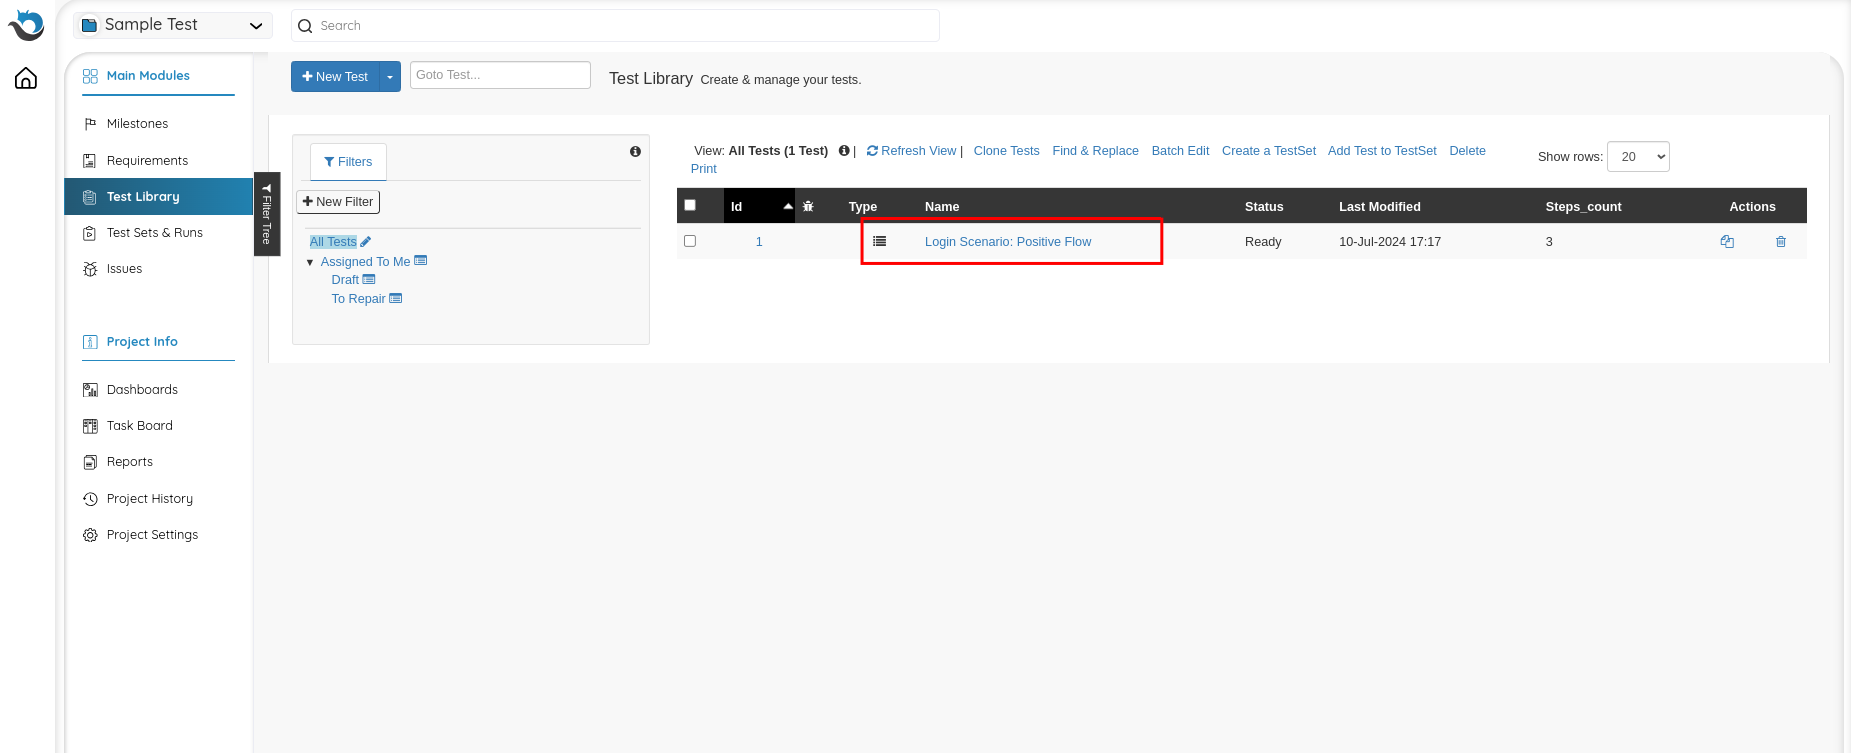Check the checkbox for test row 1
The width and height of the screenshot is (1851, 753).
click(690, 241)
